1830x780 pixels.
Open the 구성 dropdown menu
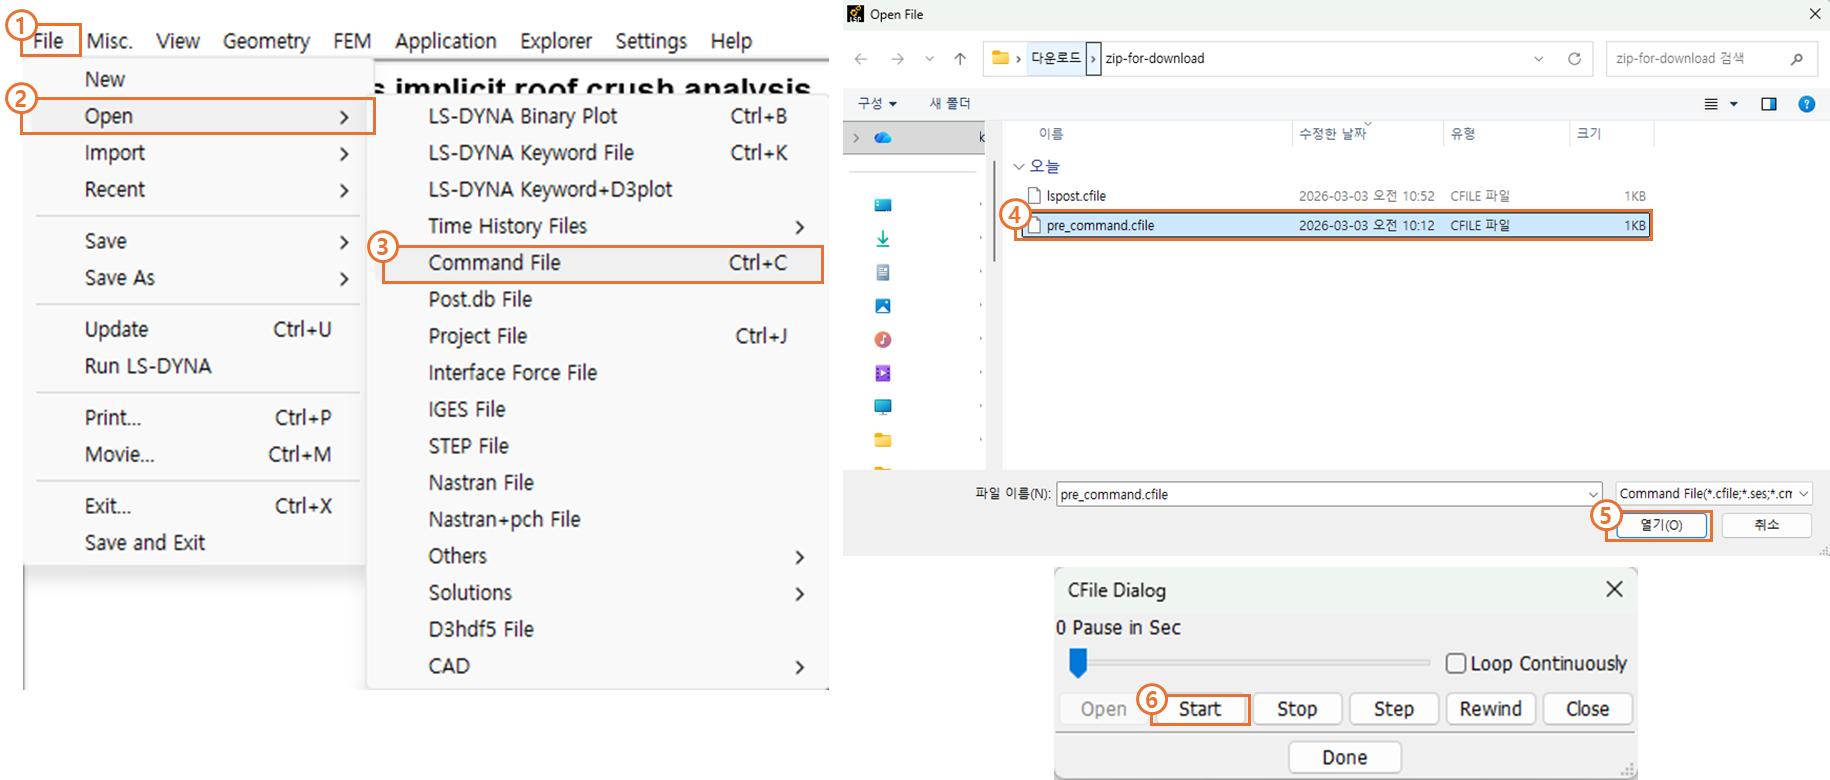(877, 104)
